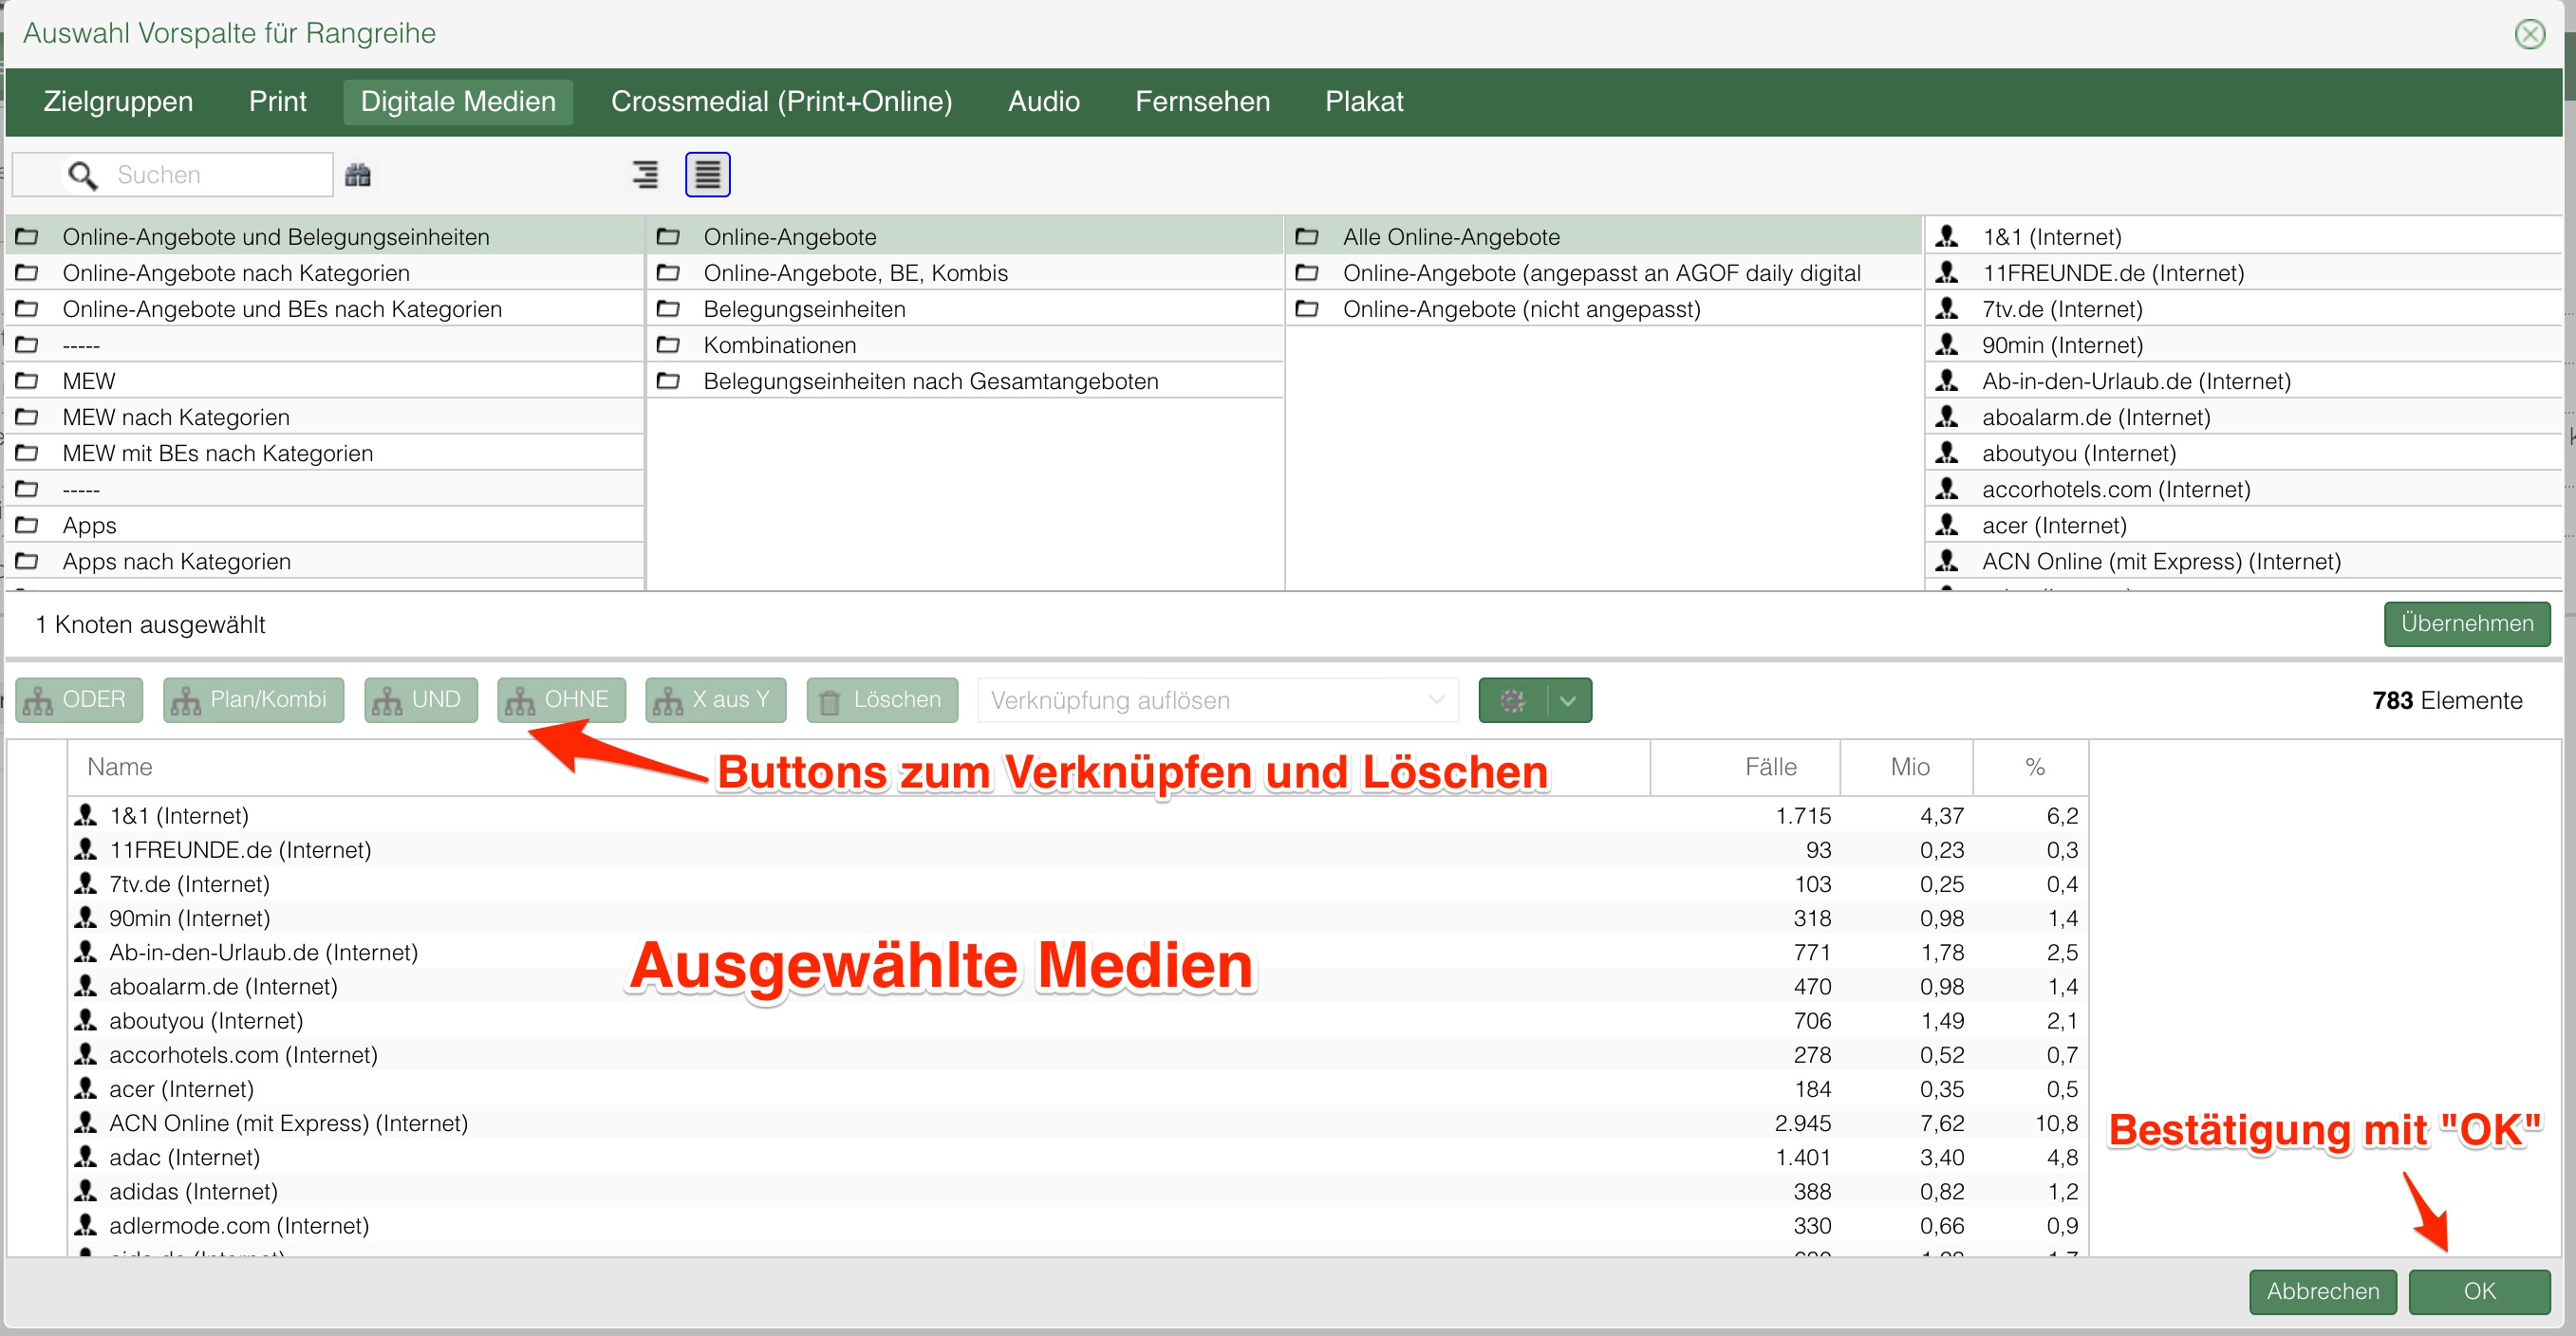The image size is (2576, 1336).
Task: Click the Abbrechen button
Action: tap(2322, 1291)
